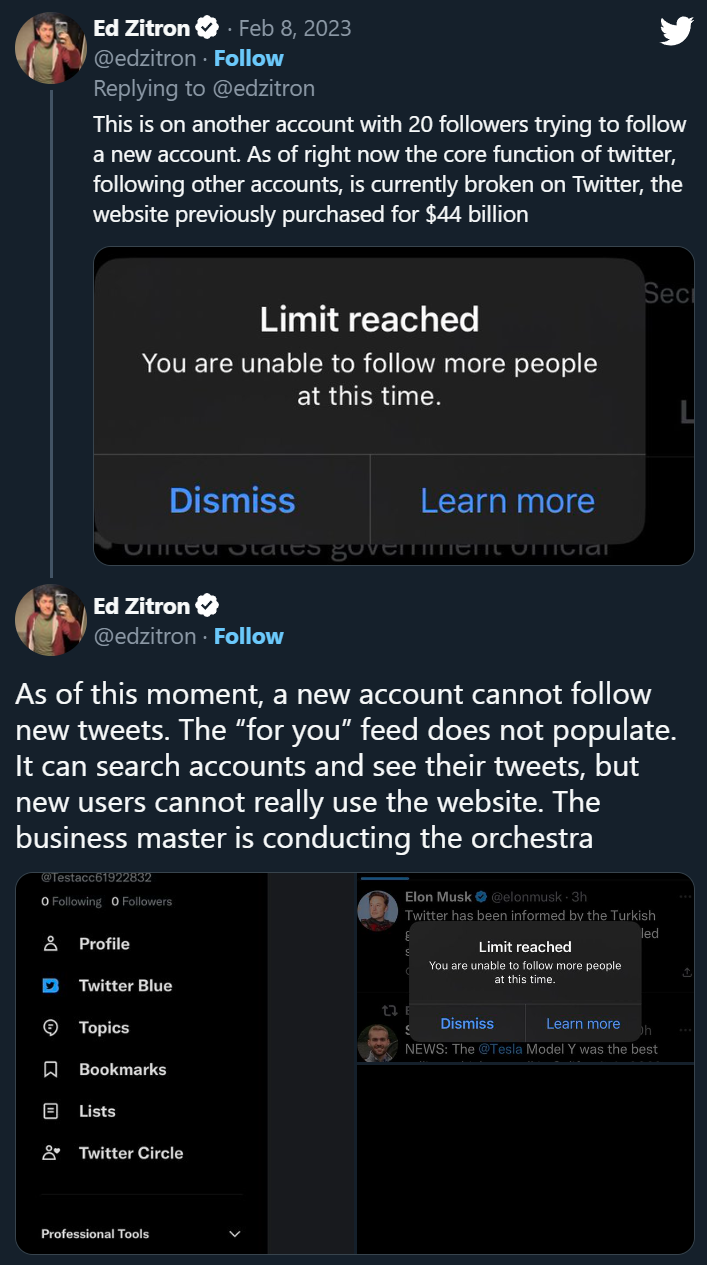Click the Bookmarks icon in sidebar
The width and height of the screenshot is (707, 1265).
[x=52, y=1070]
